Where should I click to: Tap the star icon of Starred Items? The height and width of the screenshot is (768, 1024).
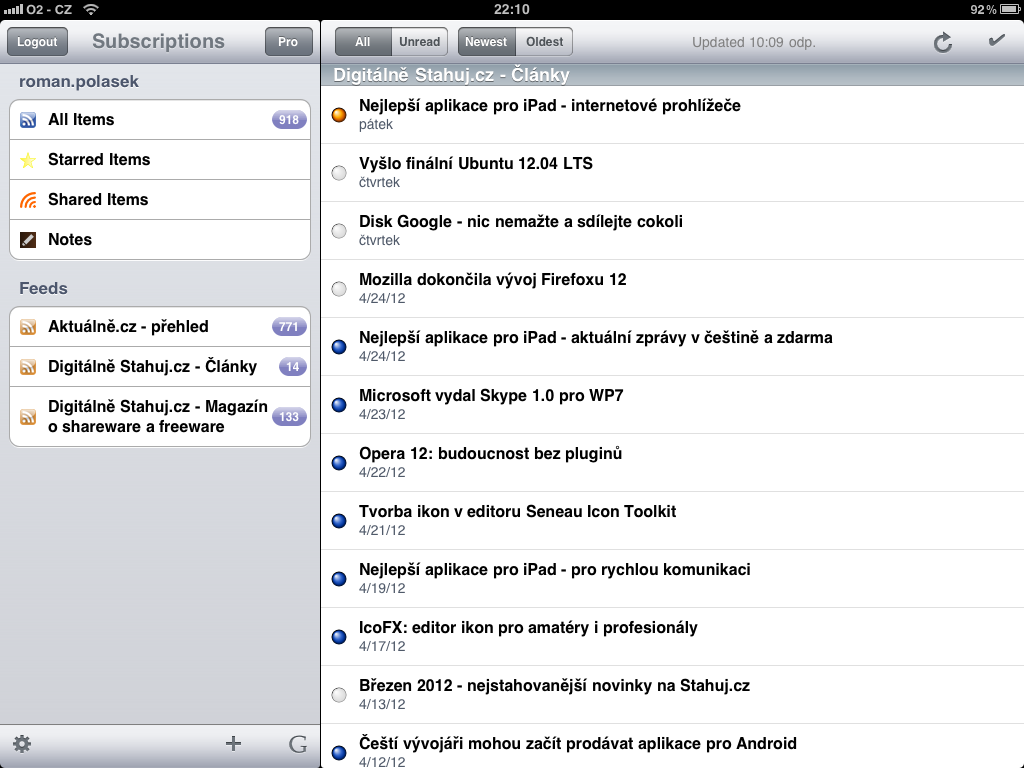pos(28,160)
